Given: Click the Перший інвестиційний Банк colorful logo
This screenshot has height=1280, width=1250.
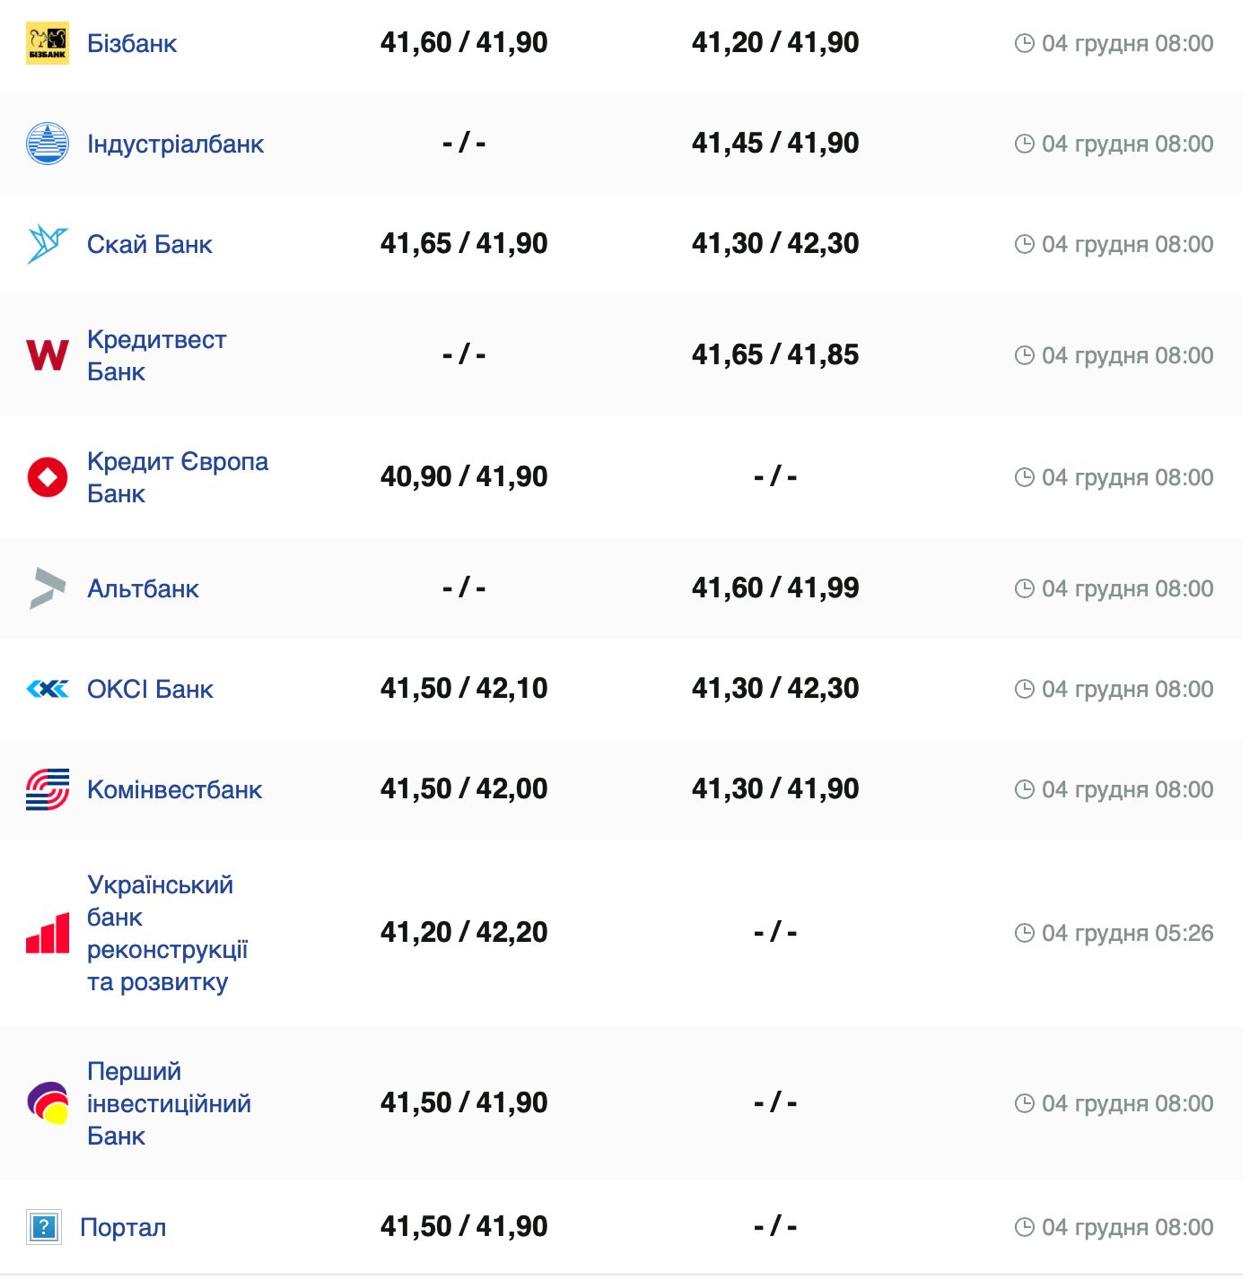Looking at the screenshot, I should click(x=47, y=1103).
